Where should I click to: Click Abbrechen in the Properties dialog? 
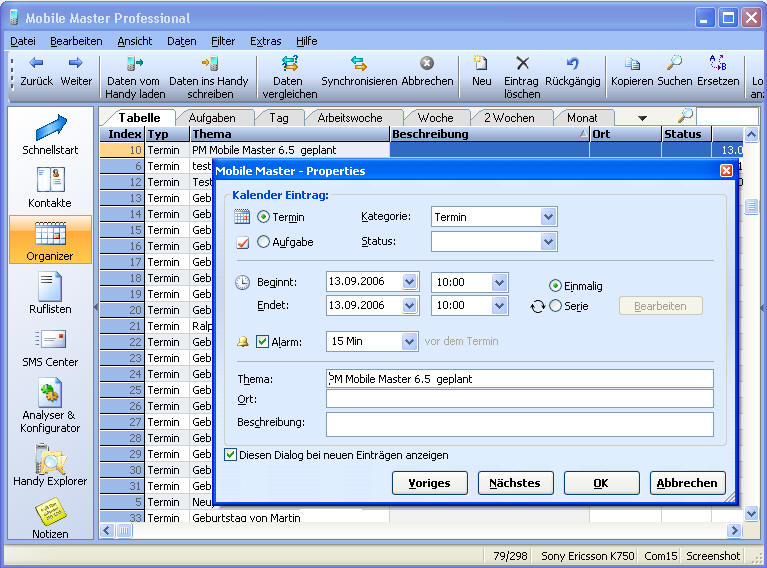click(x=687, y=483)
